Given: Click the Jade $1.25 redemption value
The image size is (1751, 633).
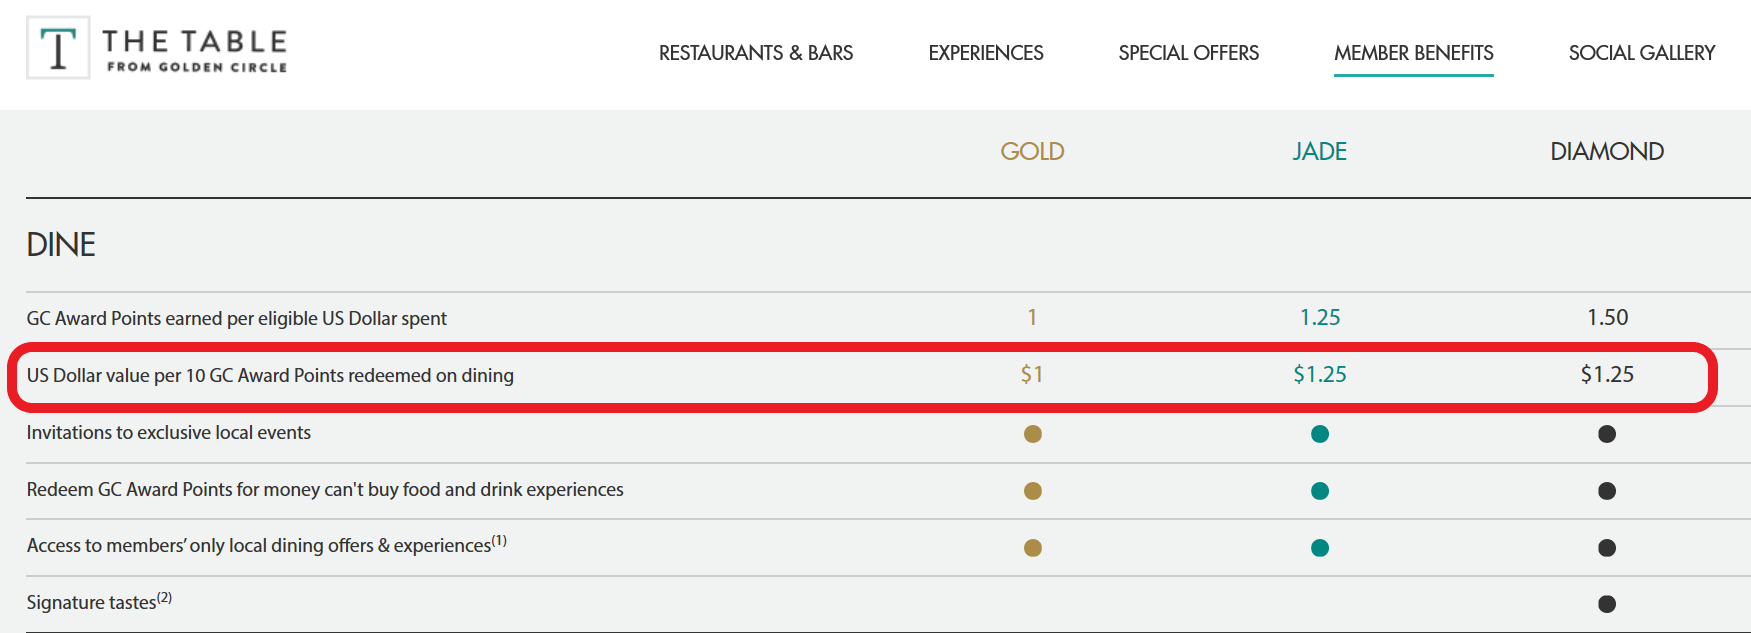Looking at the screenshot, I should coord(1320,374).
